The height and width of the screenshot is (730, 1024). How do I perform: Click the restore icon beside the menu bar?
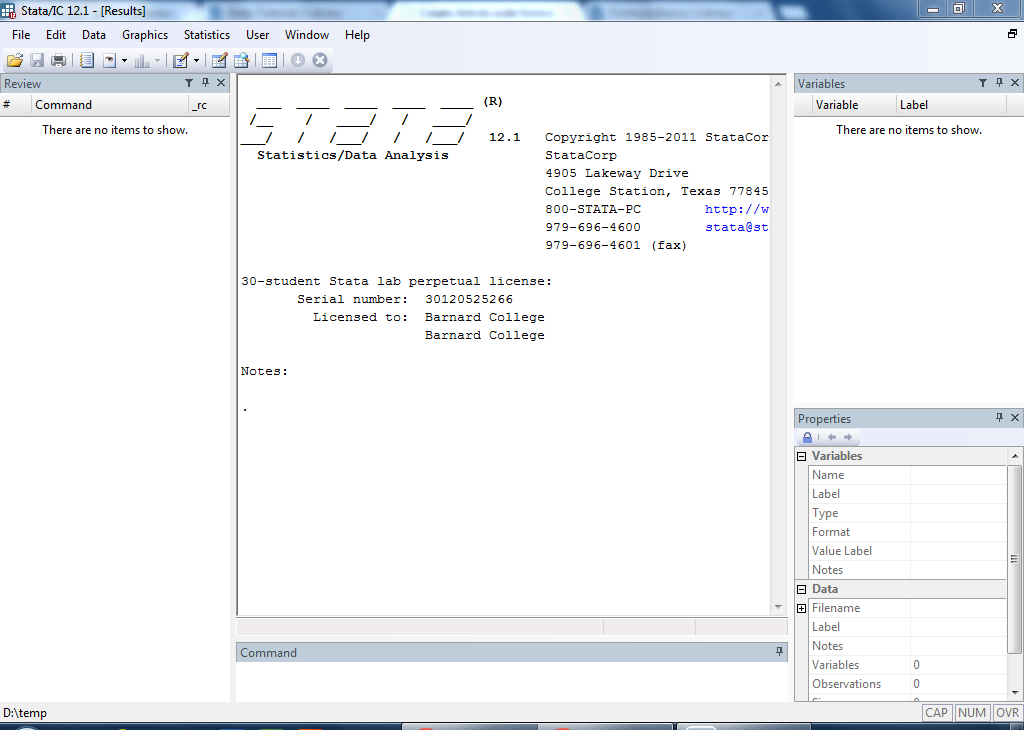1012,34
